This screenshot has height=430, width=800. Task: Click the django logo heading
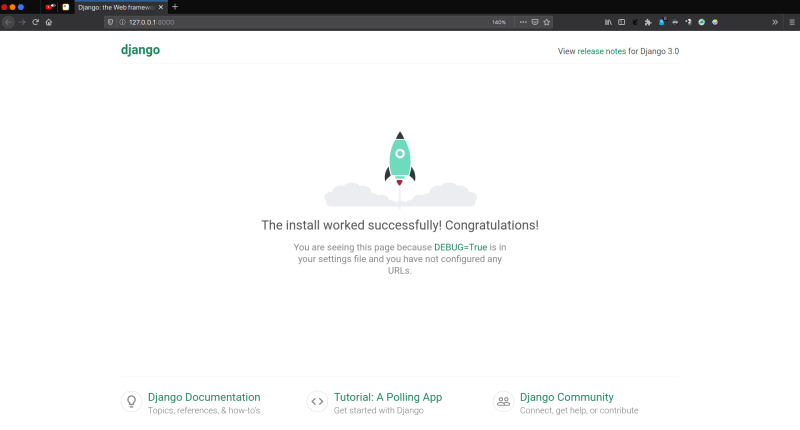click(140, 50)
